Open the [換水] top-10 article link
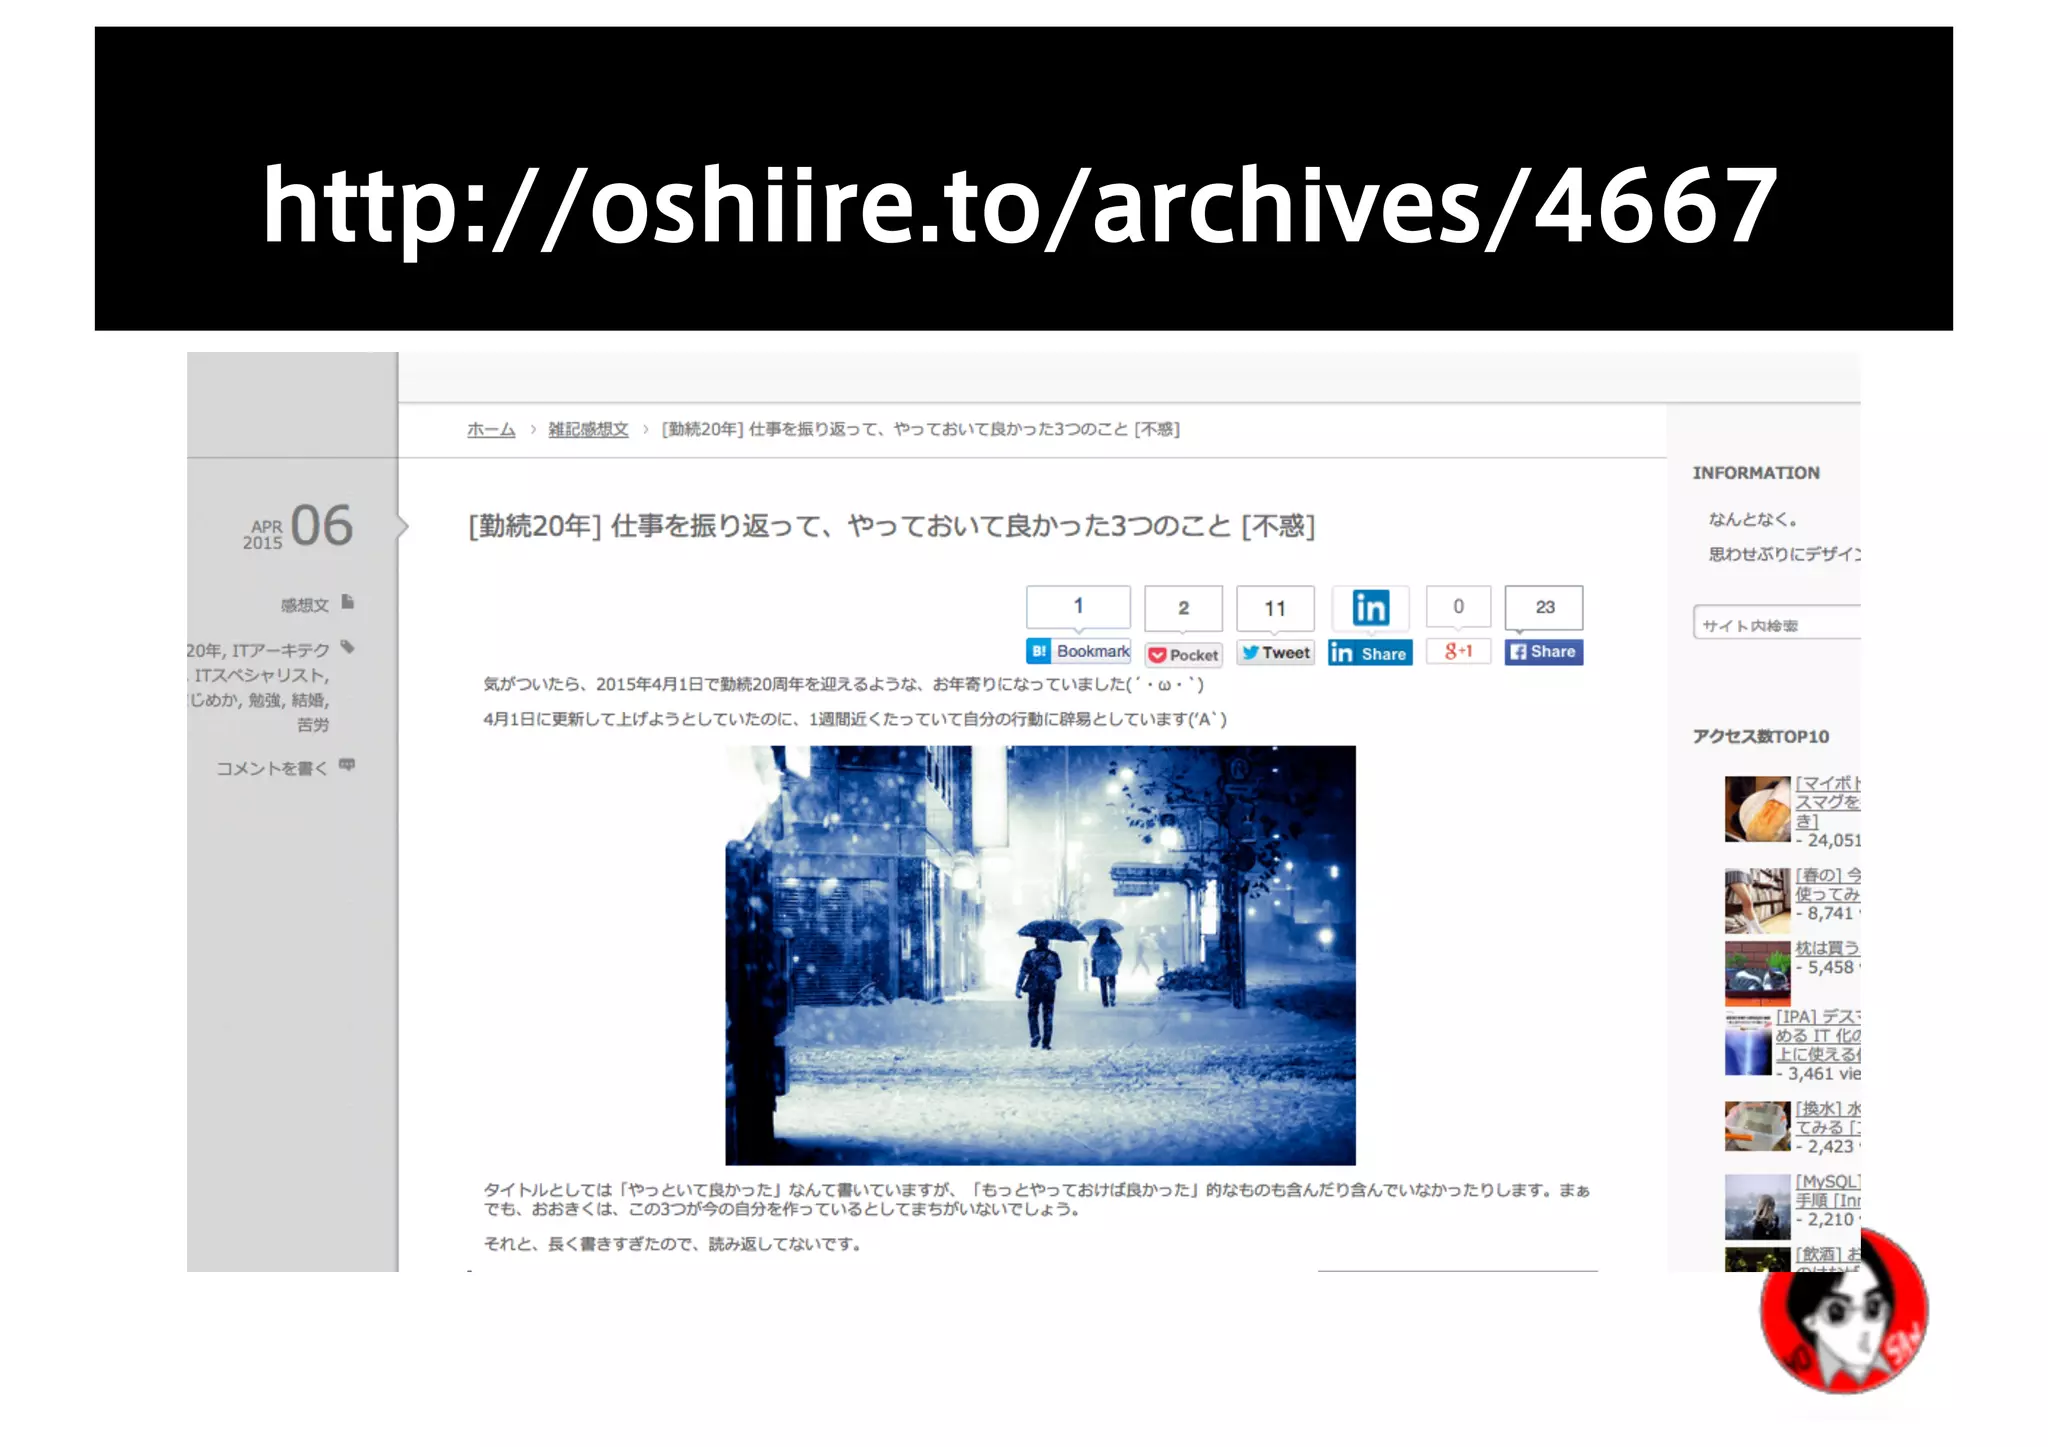 coord(1827,1118)
